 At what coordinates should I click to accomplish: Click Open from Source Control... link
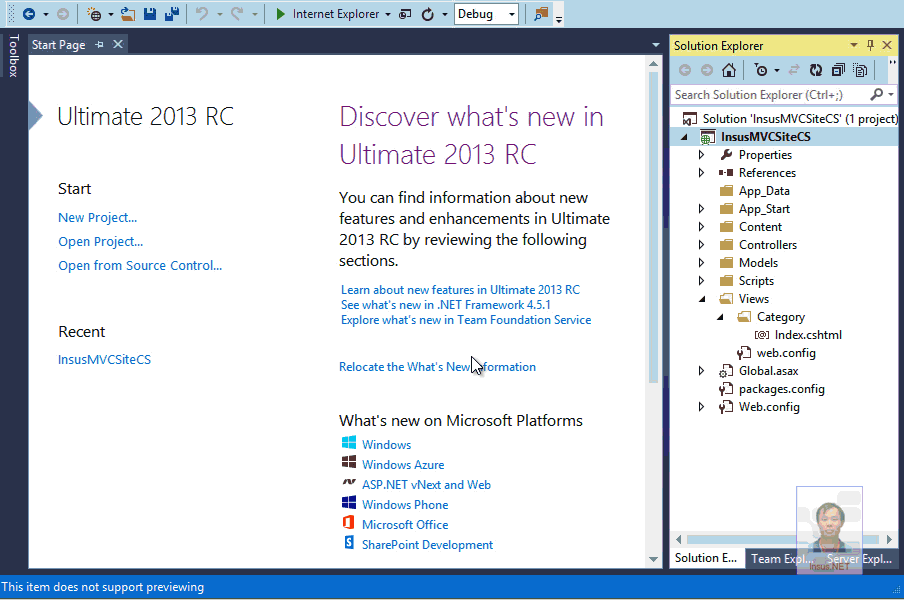click(x=140, y=265)
